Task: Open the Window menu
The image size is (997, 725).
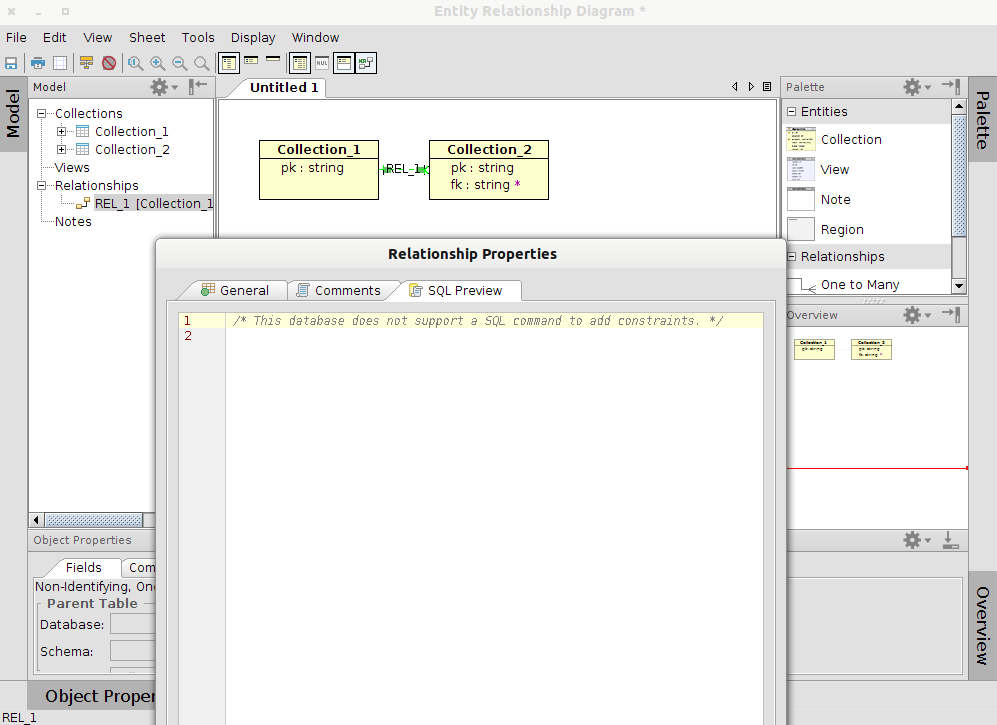Action: click(315, 38)
